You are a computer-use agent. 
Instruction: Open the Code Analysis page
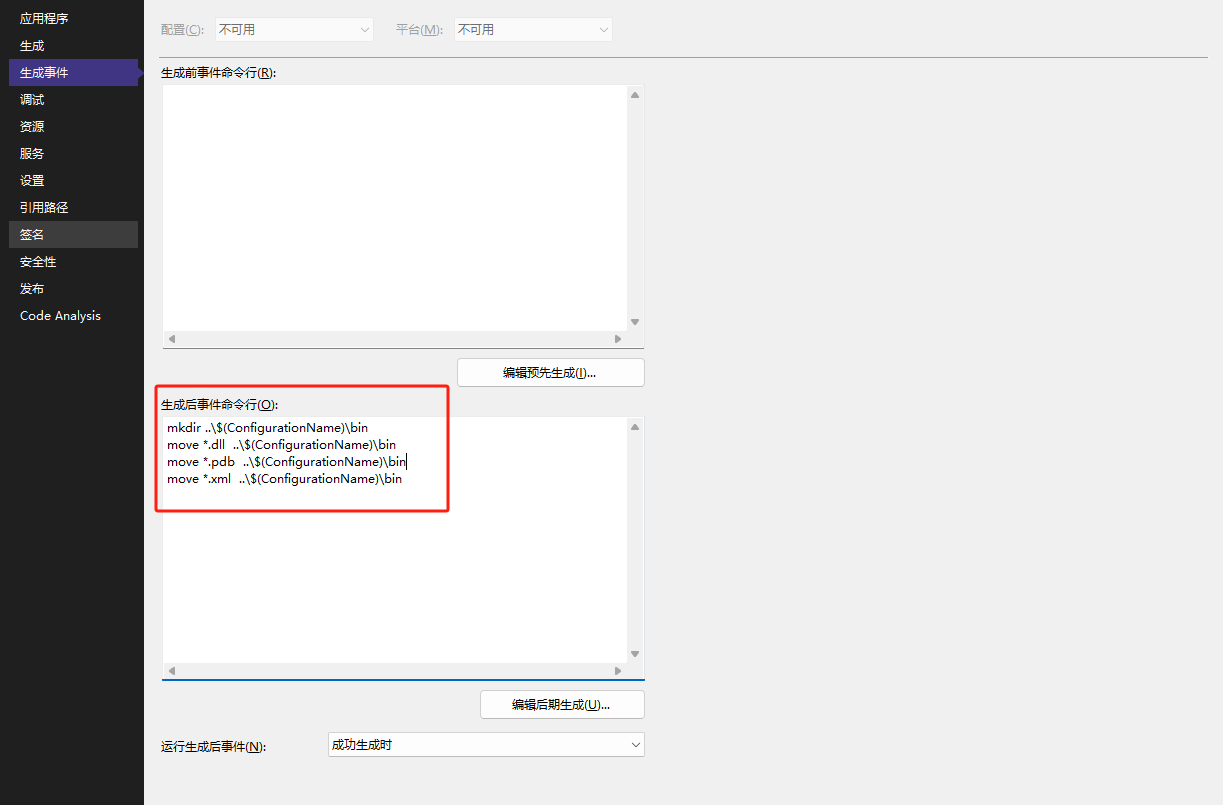point(60,315)
